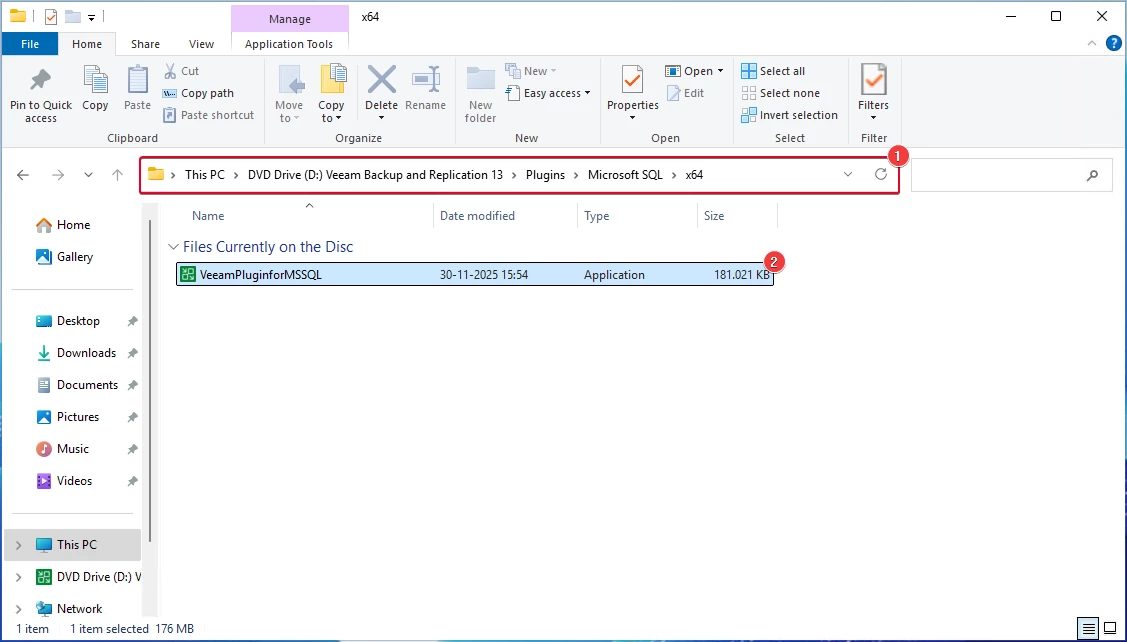The width and height of the screenshot is (1127, 642).
Task: Open Quick Access Toolbar customize arrow
Action: pos(92,17)
